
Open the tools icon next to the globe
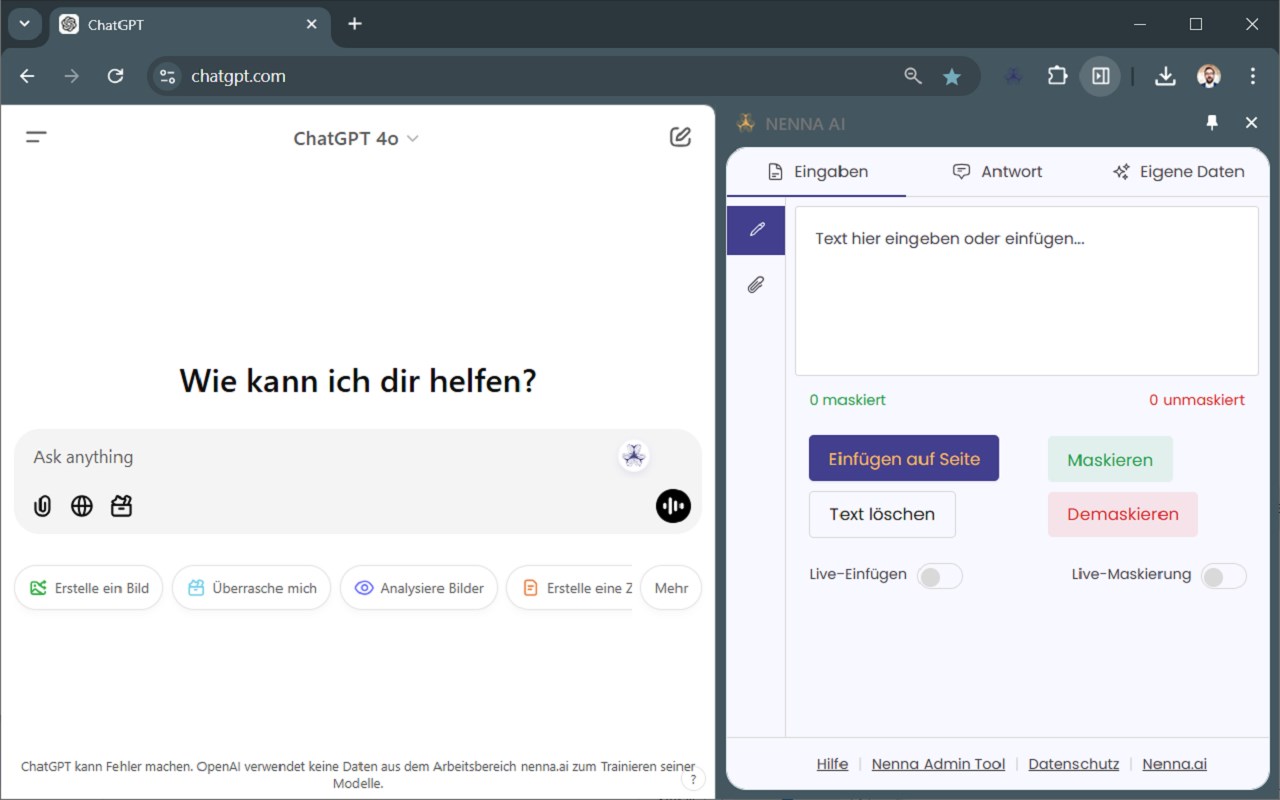coord(122,506)
